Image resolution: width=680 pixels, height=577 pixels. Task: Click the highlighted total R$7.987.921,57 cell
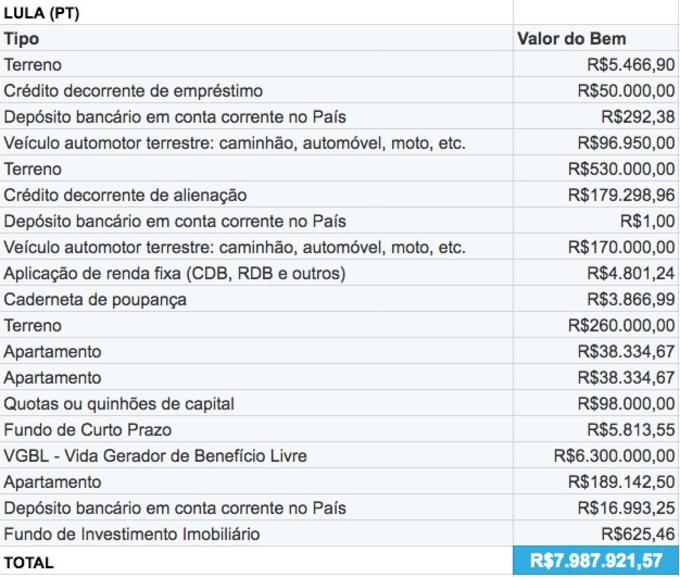click(596, 562)
